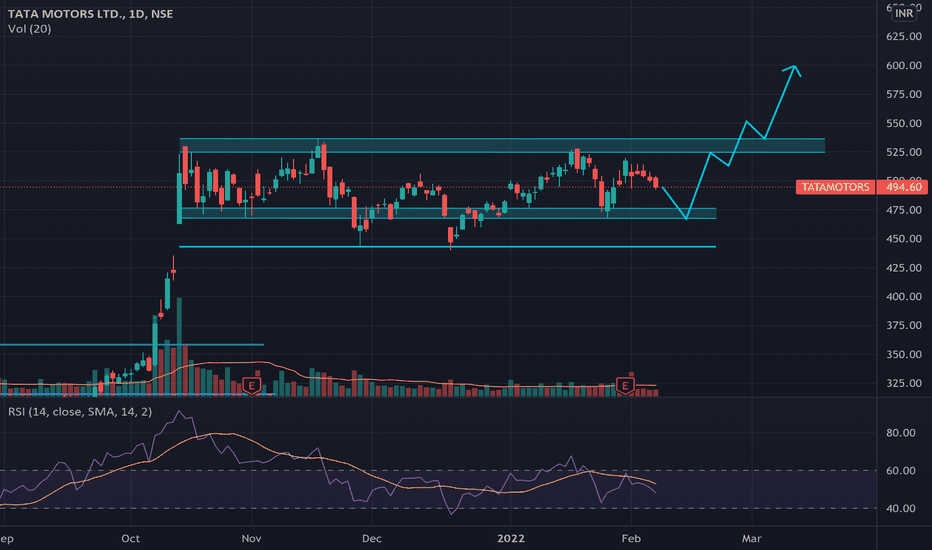Click the 525.00 price axis label

(x=903, y=152)
